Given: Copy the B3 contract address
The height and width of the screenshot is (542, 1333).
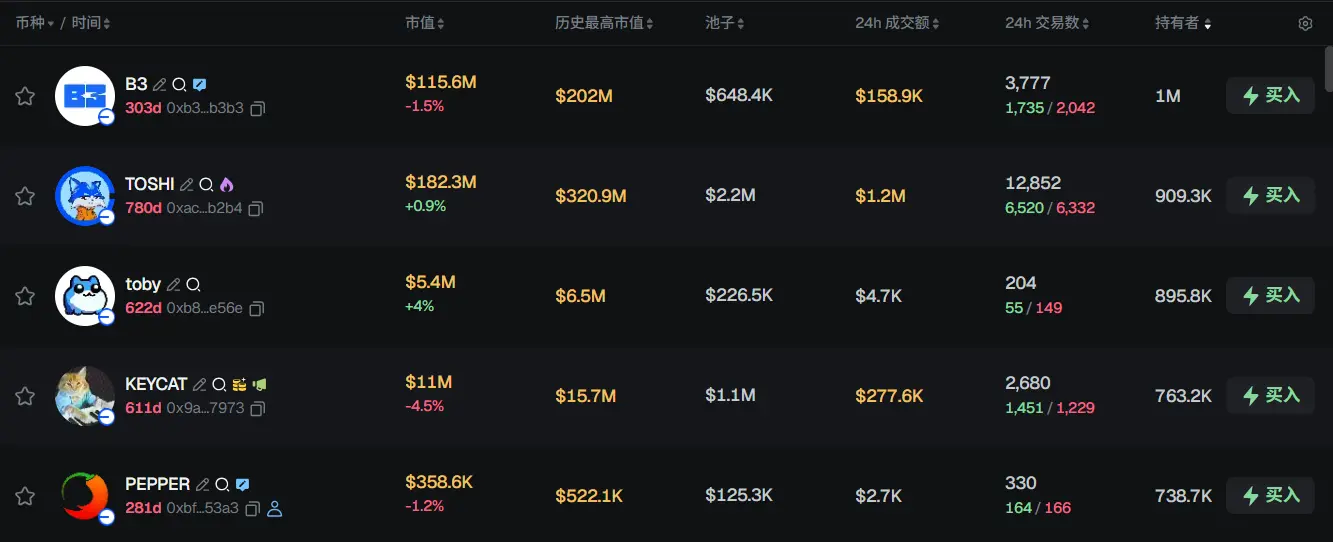Looking at the screenshot, I should (x=257, y=108).
